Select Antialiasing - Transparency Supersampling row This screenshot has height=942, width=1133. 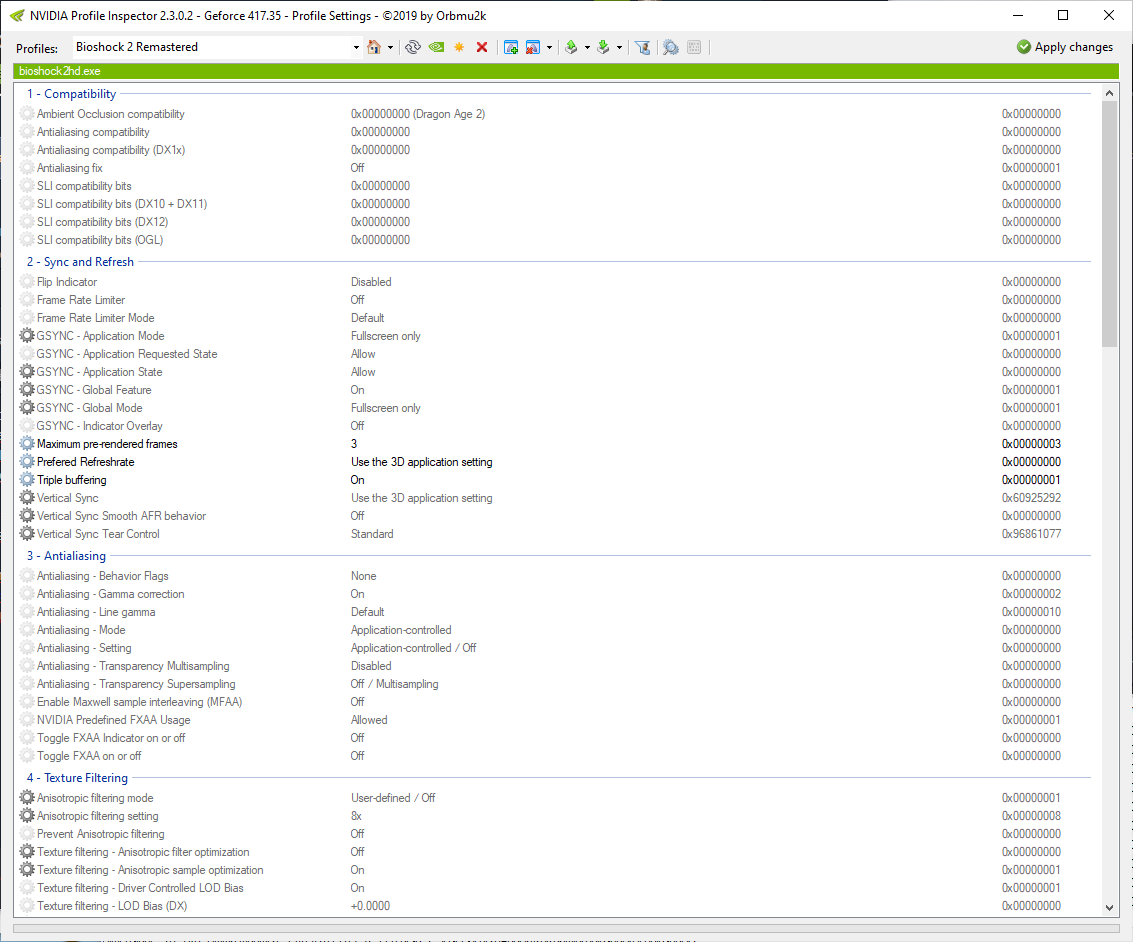pyautogui.click(x=554, y=684)
